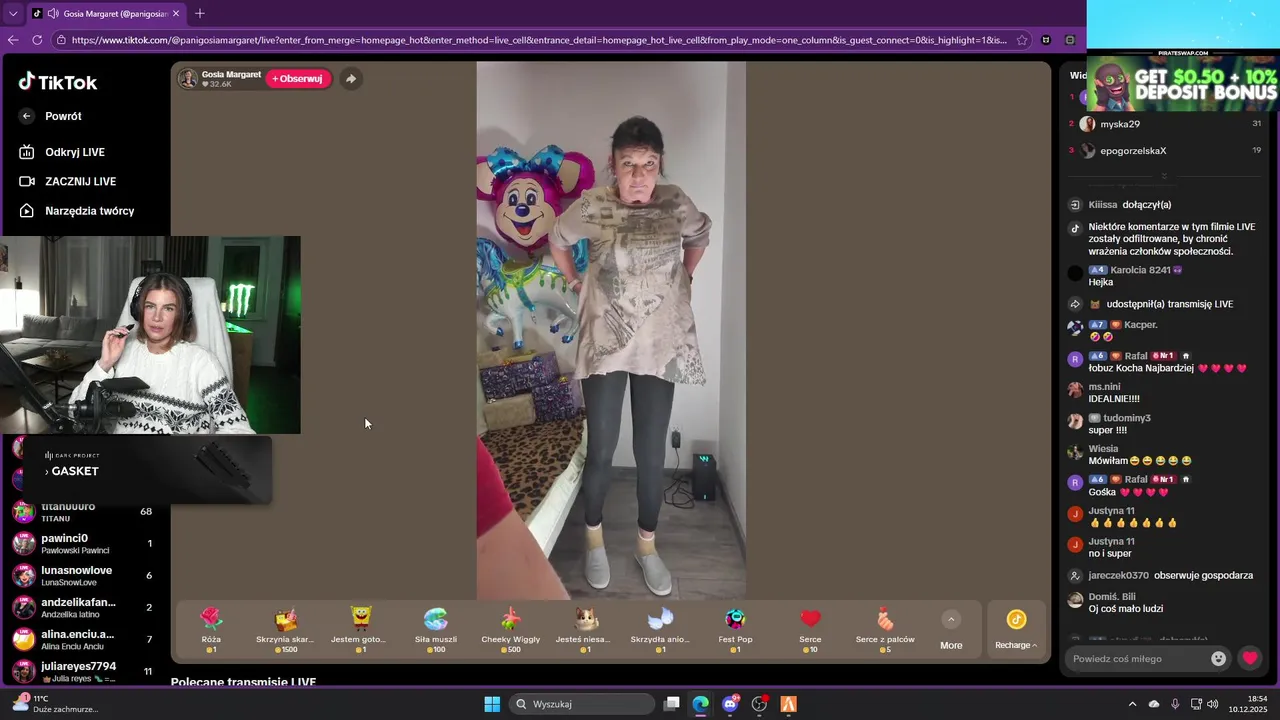This screenshot has height=720, width=1280.
Task: Send the Skrzydła anioła gift
Action: (x=660, y=631)
